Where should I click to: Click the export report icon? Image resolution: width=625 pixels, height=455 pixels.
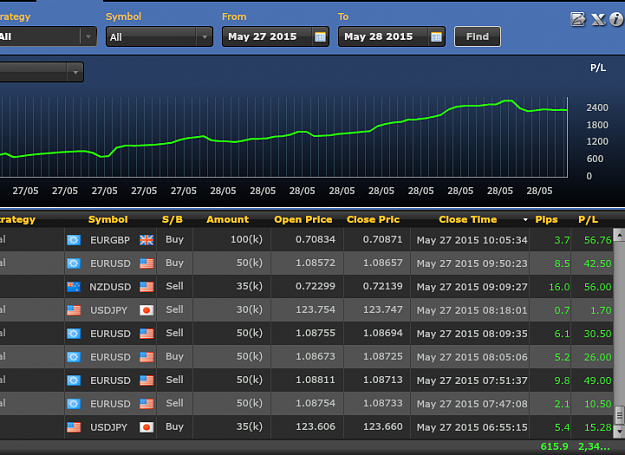(578, 19)
